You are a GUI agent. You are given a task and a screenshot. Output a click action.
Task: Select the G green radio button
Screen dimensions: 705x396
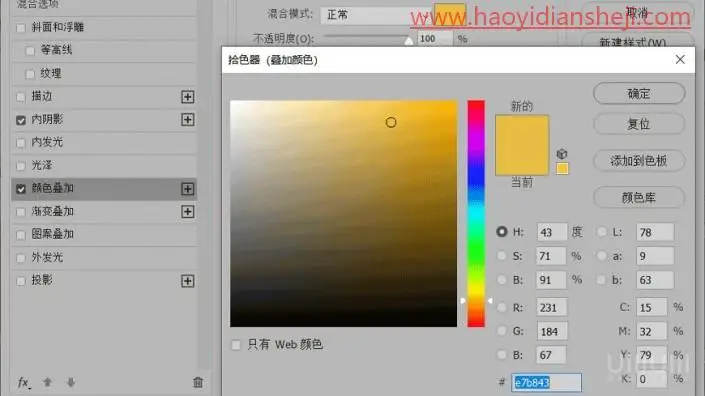point(502,331)
